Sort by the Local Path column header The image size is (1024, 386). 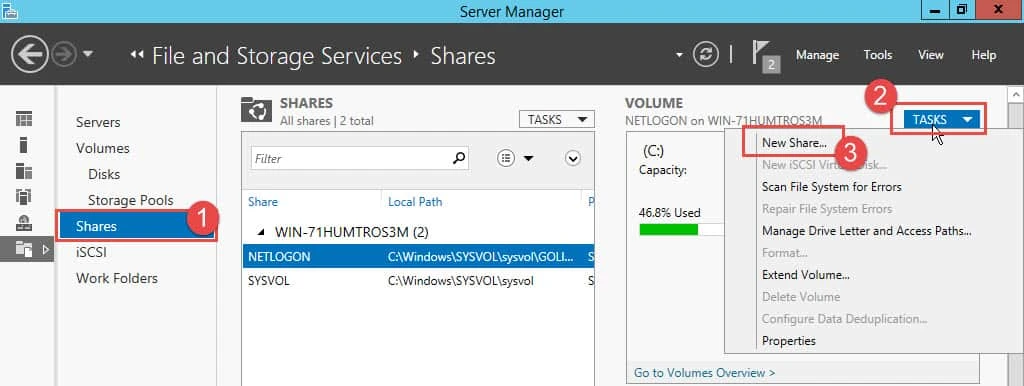[x=415, y=202]
